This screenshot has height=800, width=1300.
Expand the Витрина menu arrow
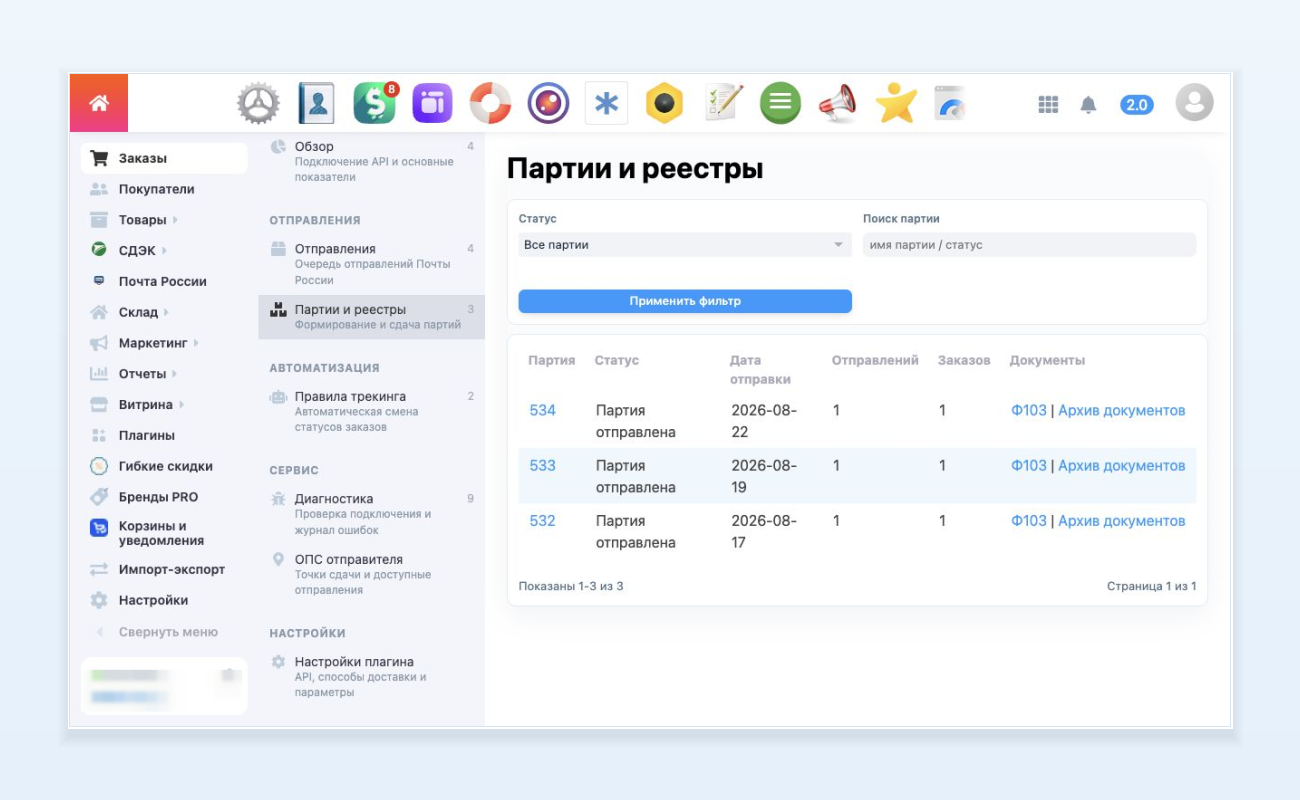(181, 405)
